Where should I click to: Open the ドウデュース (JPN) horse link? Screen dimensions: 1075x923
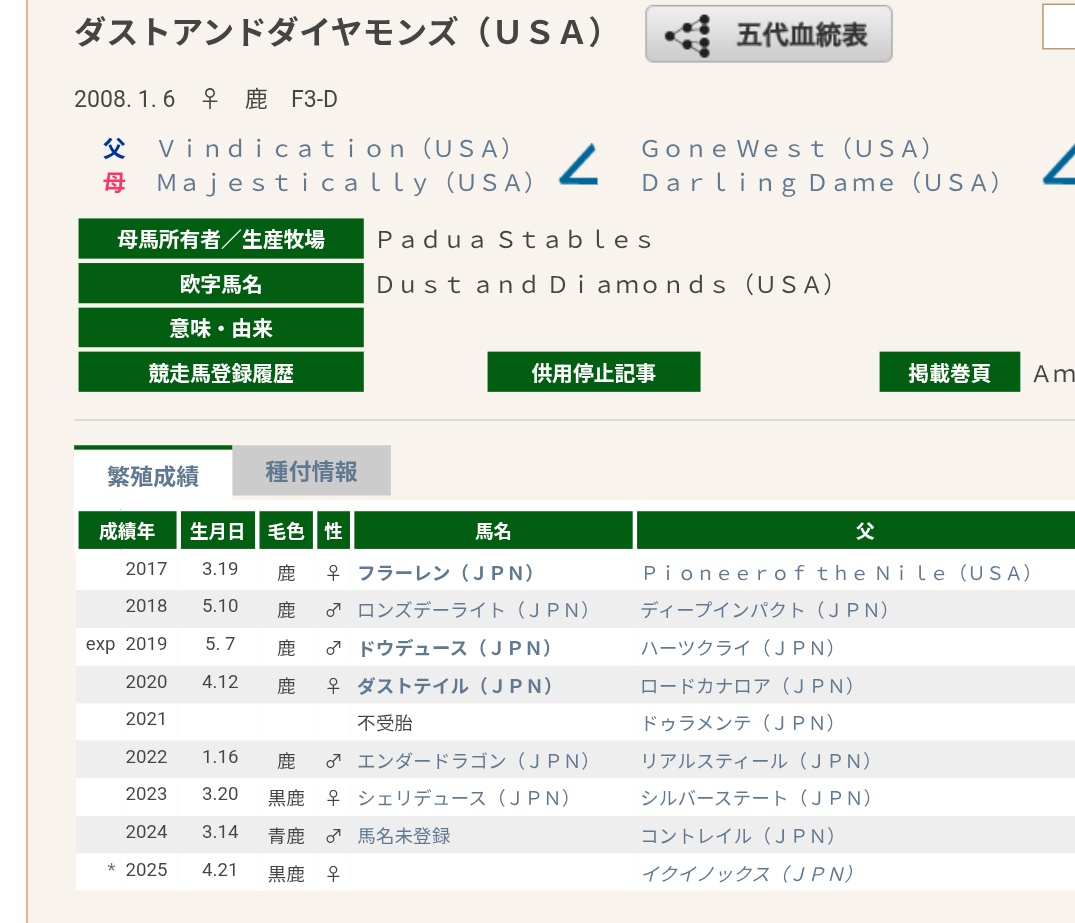455,648
